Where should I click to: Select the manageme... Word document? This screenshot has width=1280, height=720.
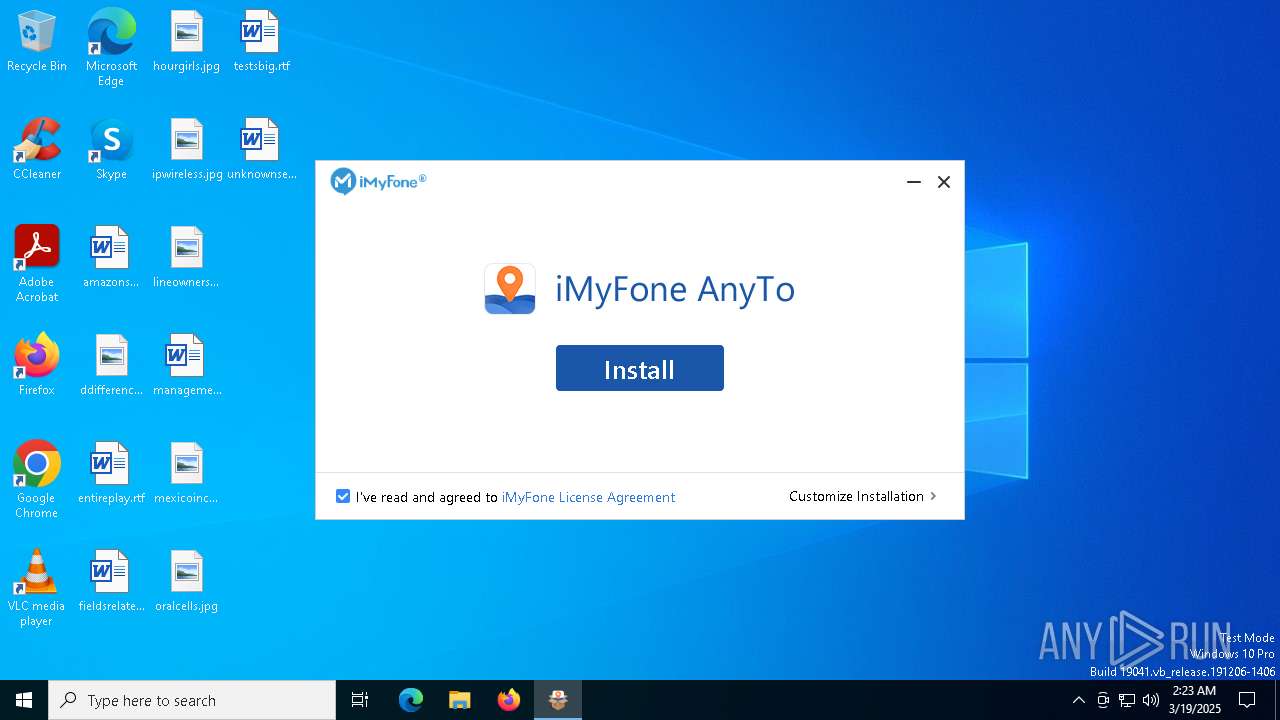(x=187, y=366)
